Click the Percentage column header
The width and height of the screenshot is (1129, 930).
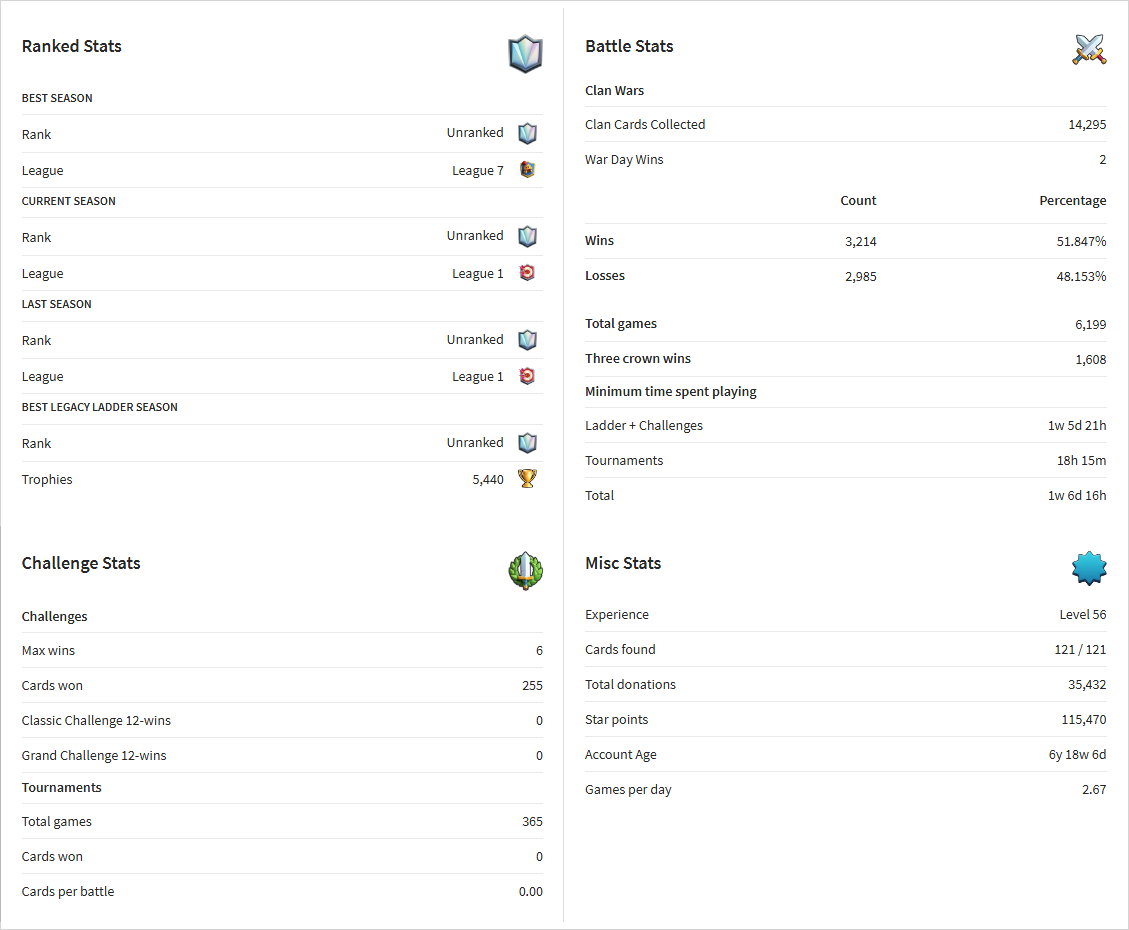tap(1073, 201)
